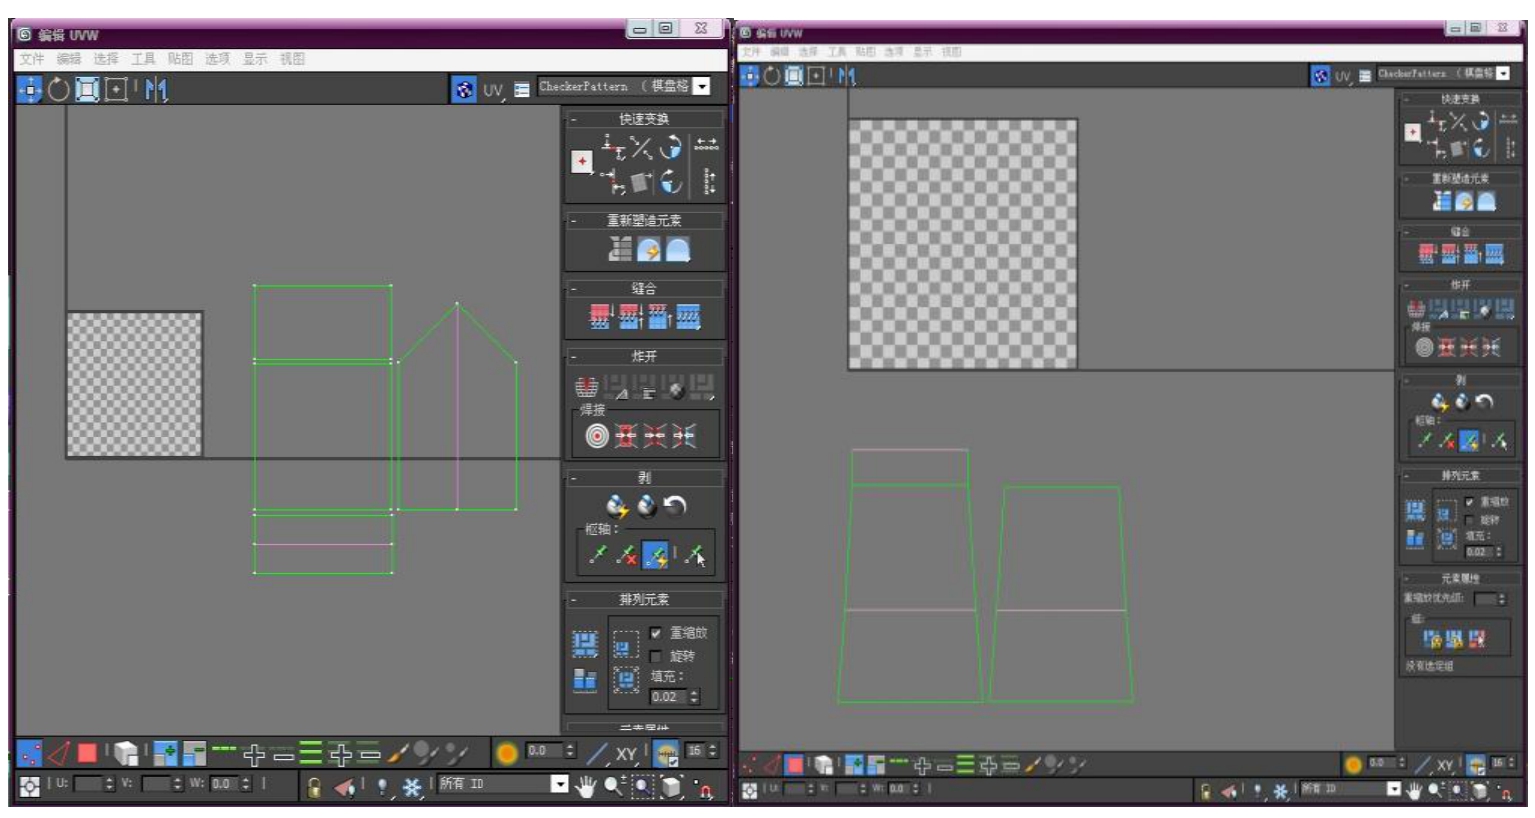
Task: Click Paint Select brush in left window
Action: tap(399, 753)
